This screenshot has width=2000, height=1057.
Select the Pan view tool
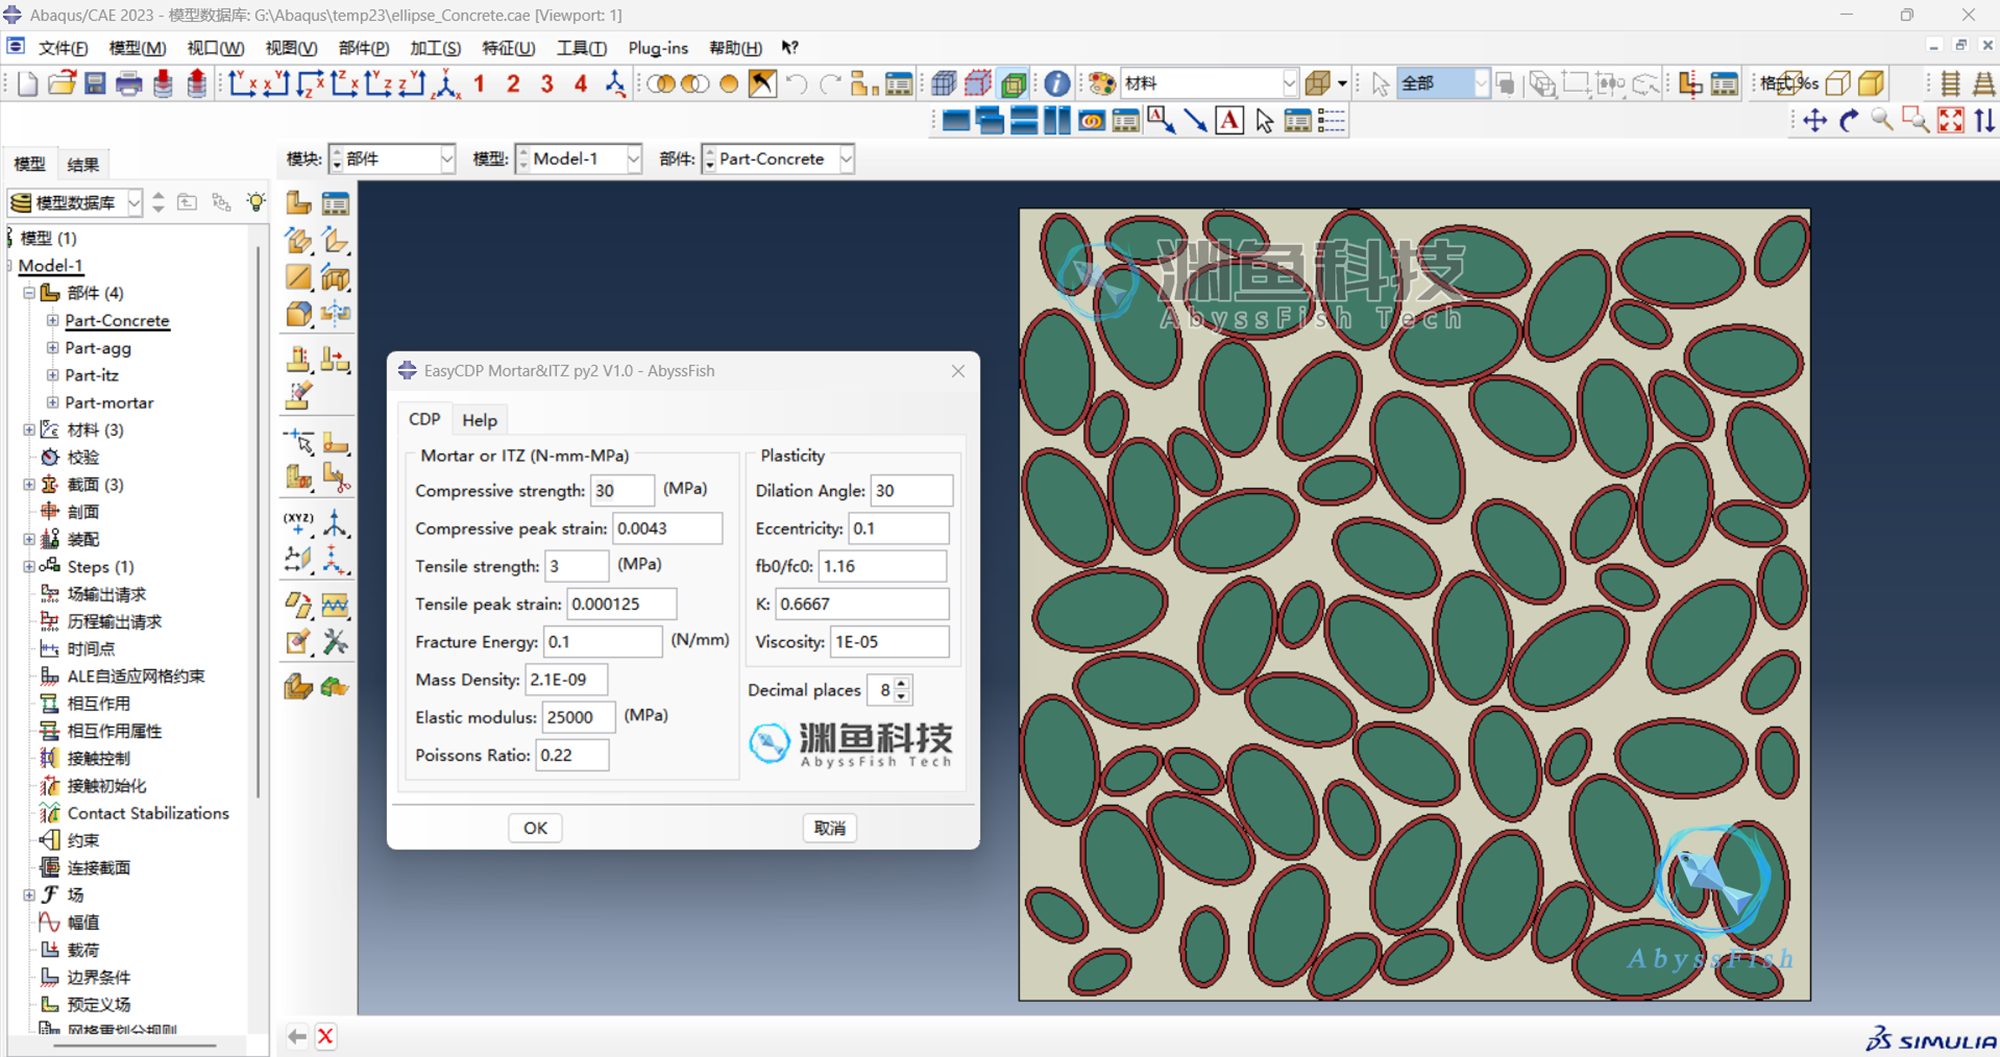tap(1815, 121)
